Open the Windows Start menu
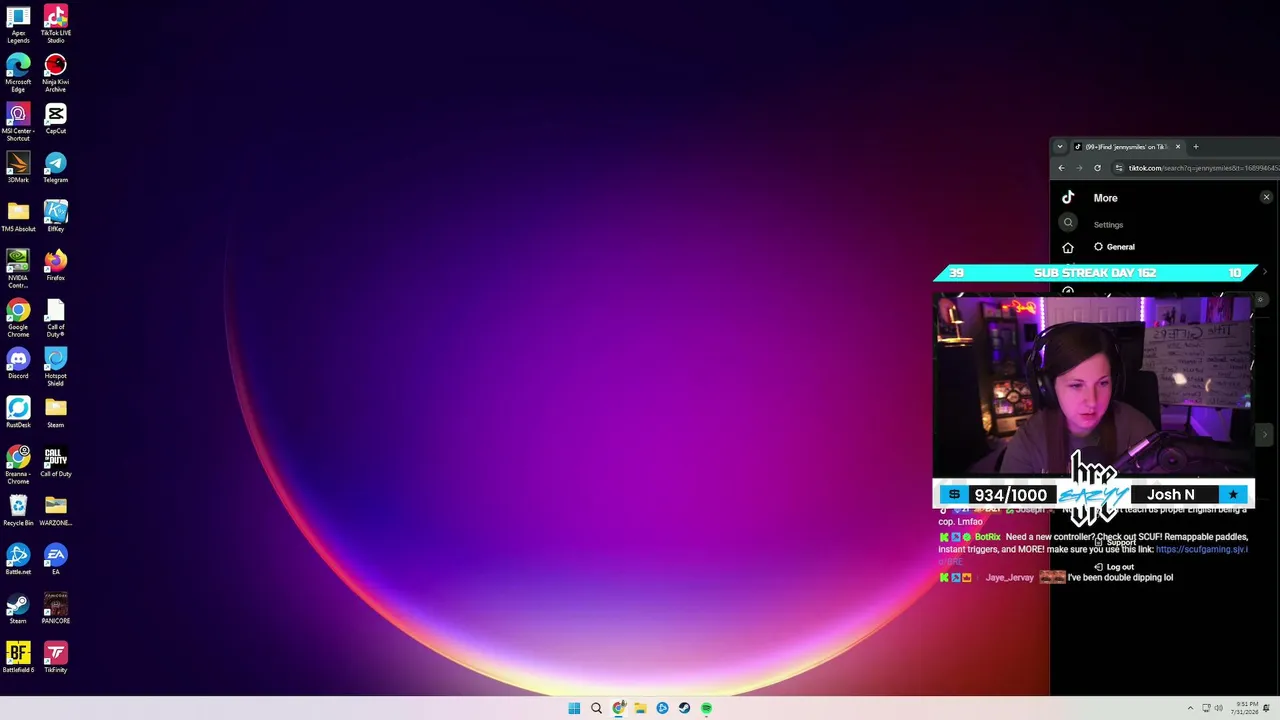The width and height of the screenshot is (1280, 720). (574, 708)
